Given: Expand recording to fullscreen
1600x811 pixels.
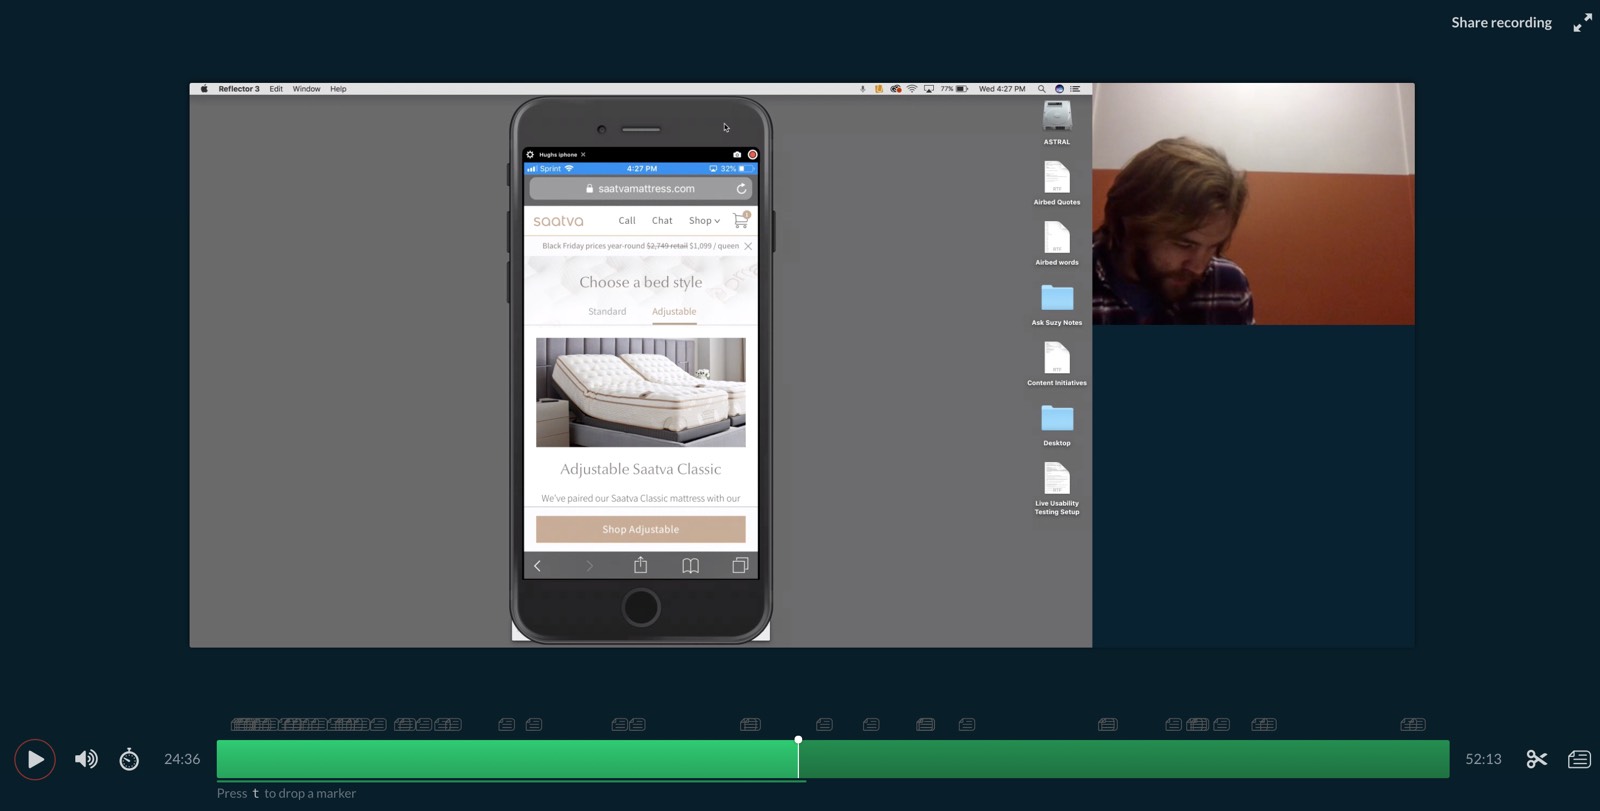Looking at the screenshot, I should coord(1582,22).
